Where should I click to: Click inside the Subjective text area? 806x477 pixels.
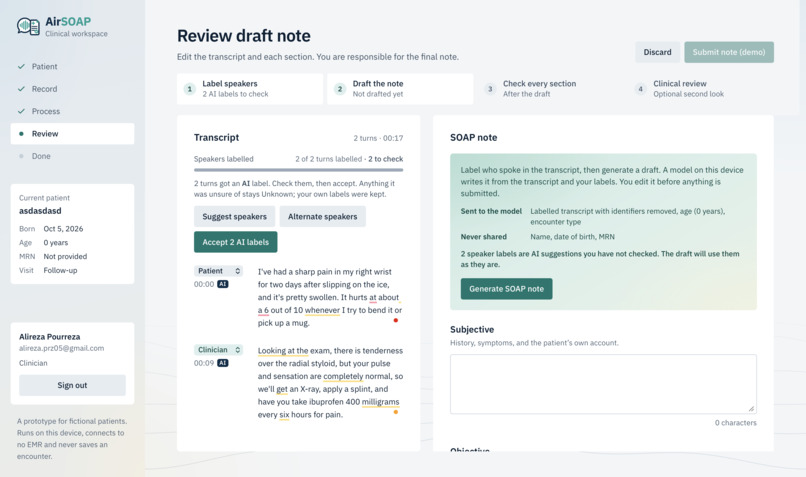coord(603,384)
